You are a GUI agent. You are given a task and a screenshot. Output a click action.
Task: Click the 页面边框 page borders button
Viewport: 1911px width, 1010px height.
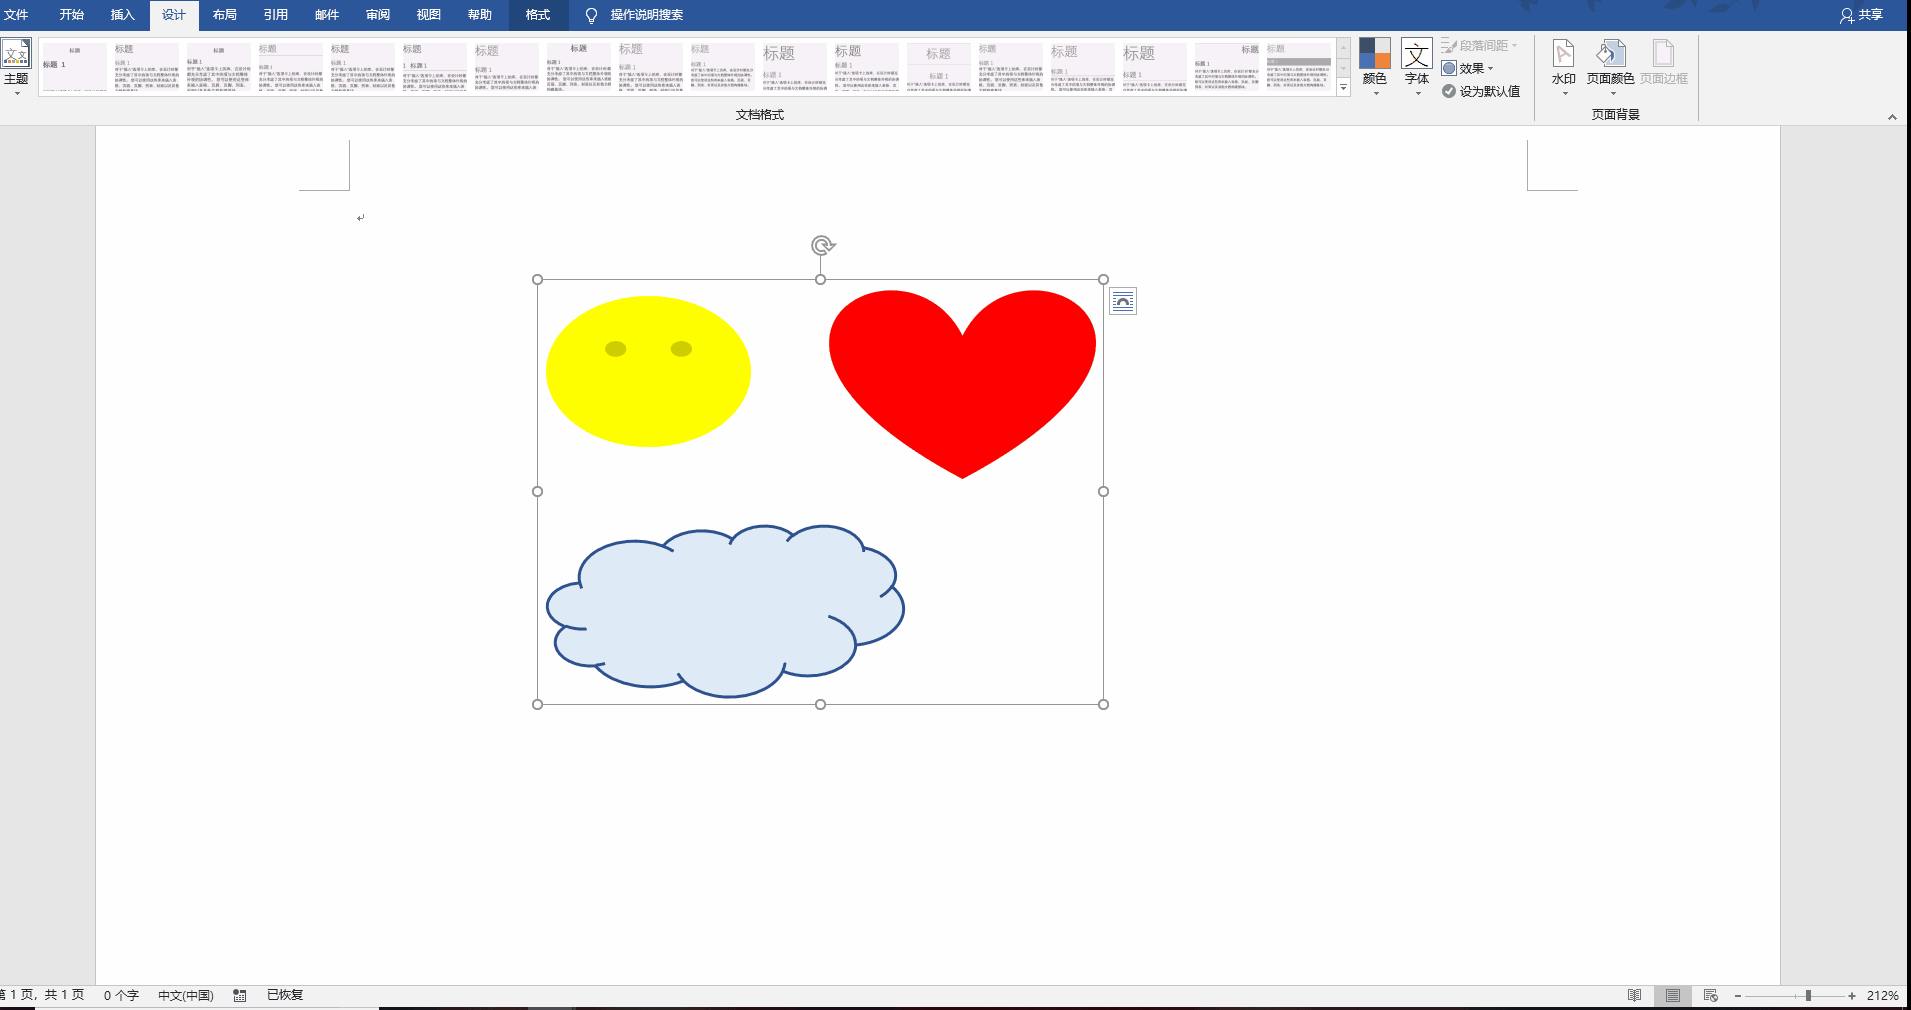click(x=1664, y=63)
